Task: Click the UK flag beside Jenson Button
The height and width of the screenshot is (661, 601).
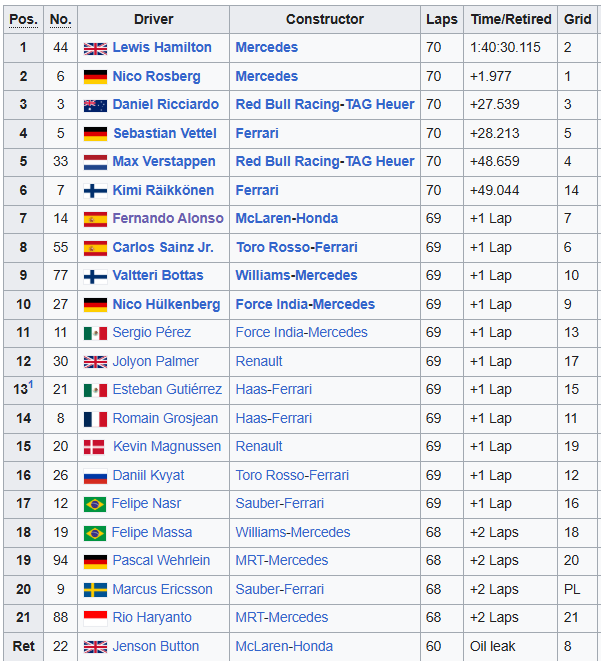Action: click(95, 647)
